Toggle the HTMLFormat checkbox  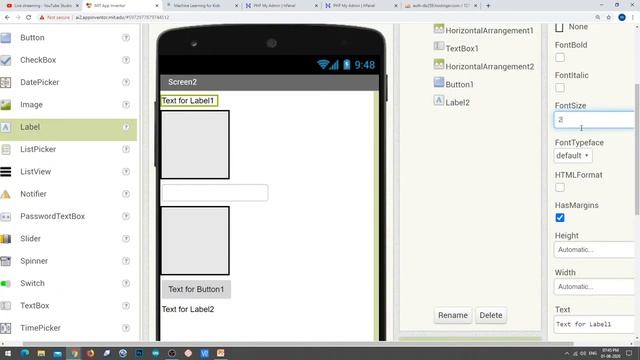tap(560, 187)
